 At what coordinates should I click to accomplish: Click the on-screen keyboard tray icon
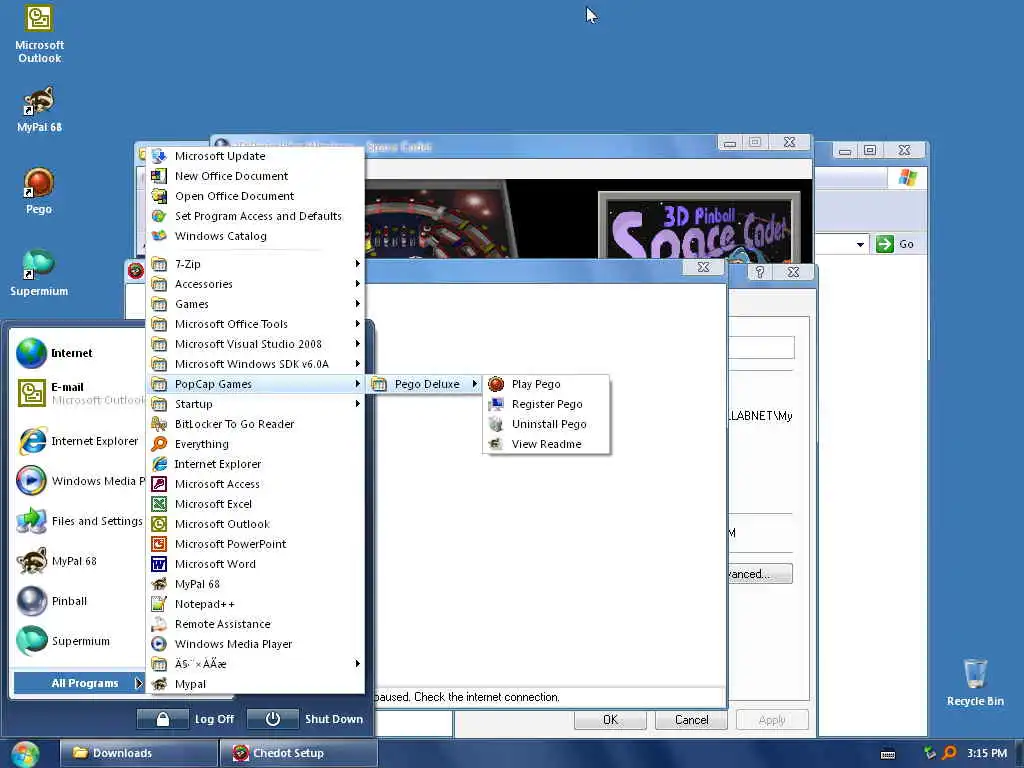click(888, 754)
